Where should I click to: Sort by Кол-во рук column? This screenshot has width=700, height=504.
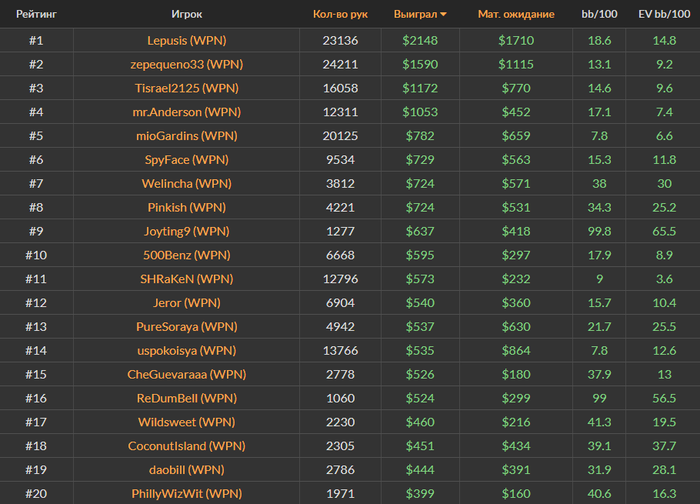coord(340,15)
